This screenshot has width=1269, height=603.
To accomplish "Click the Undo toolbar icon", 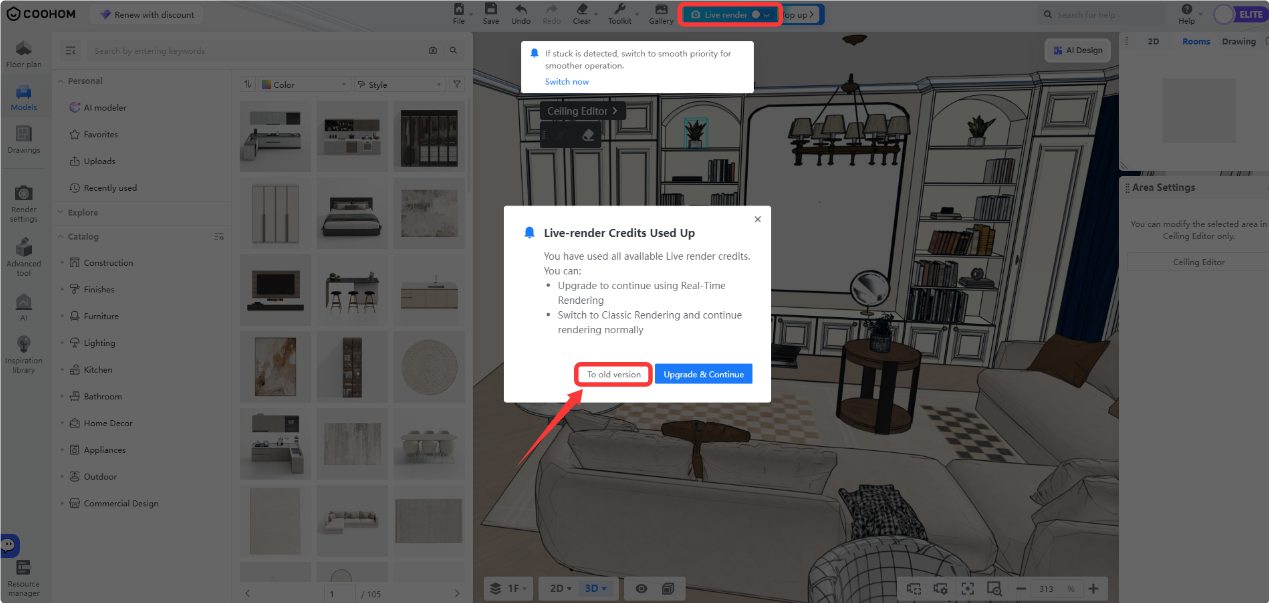I will point(521,14).
